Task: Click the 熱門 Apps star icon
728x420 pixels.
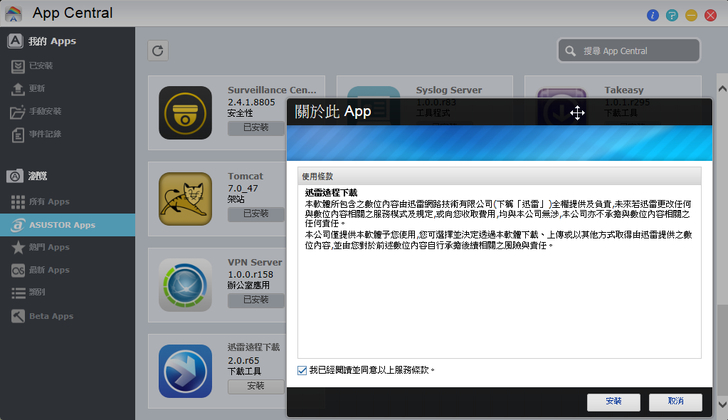Action: tap(18, 247)
